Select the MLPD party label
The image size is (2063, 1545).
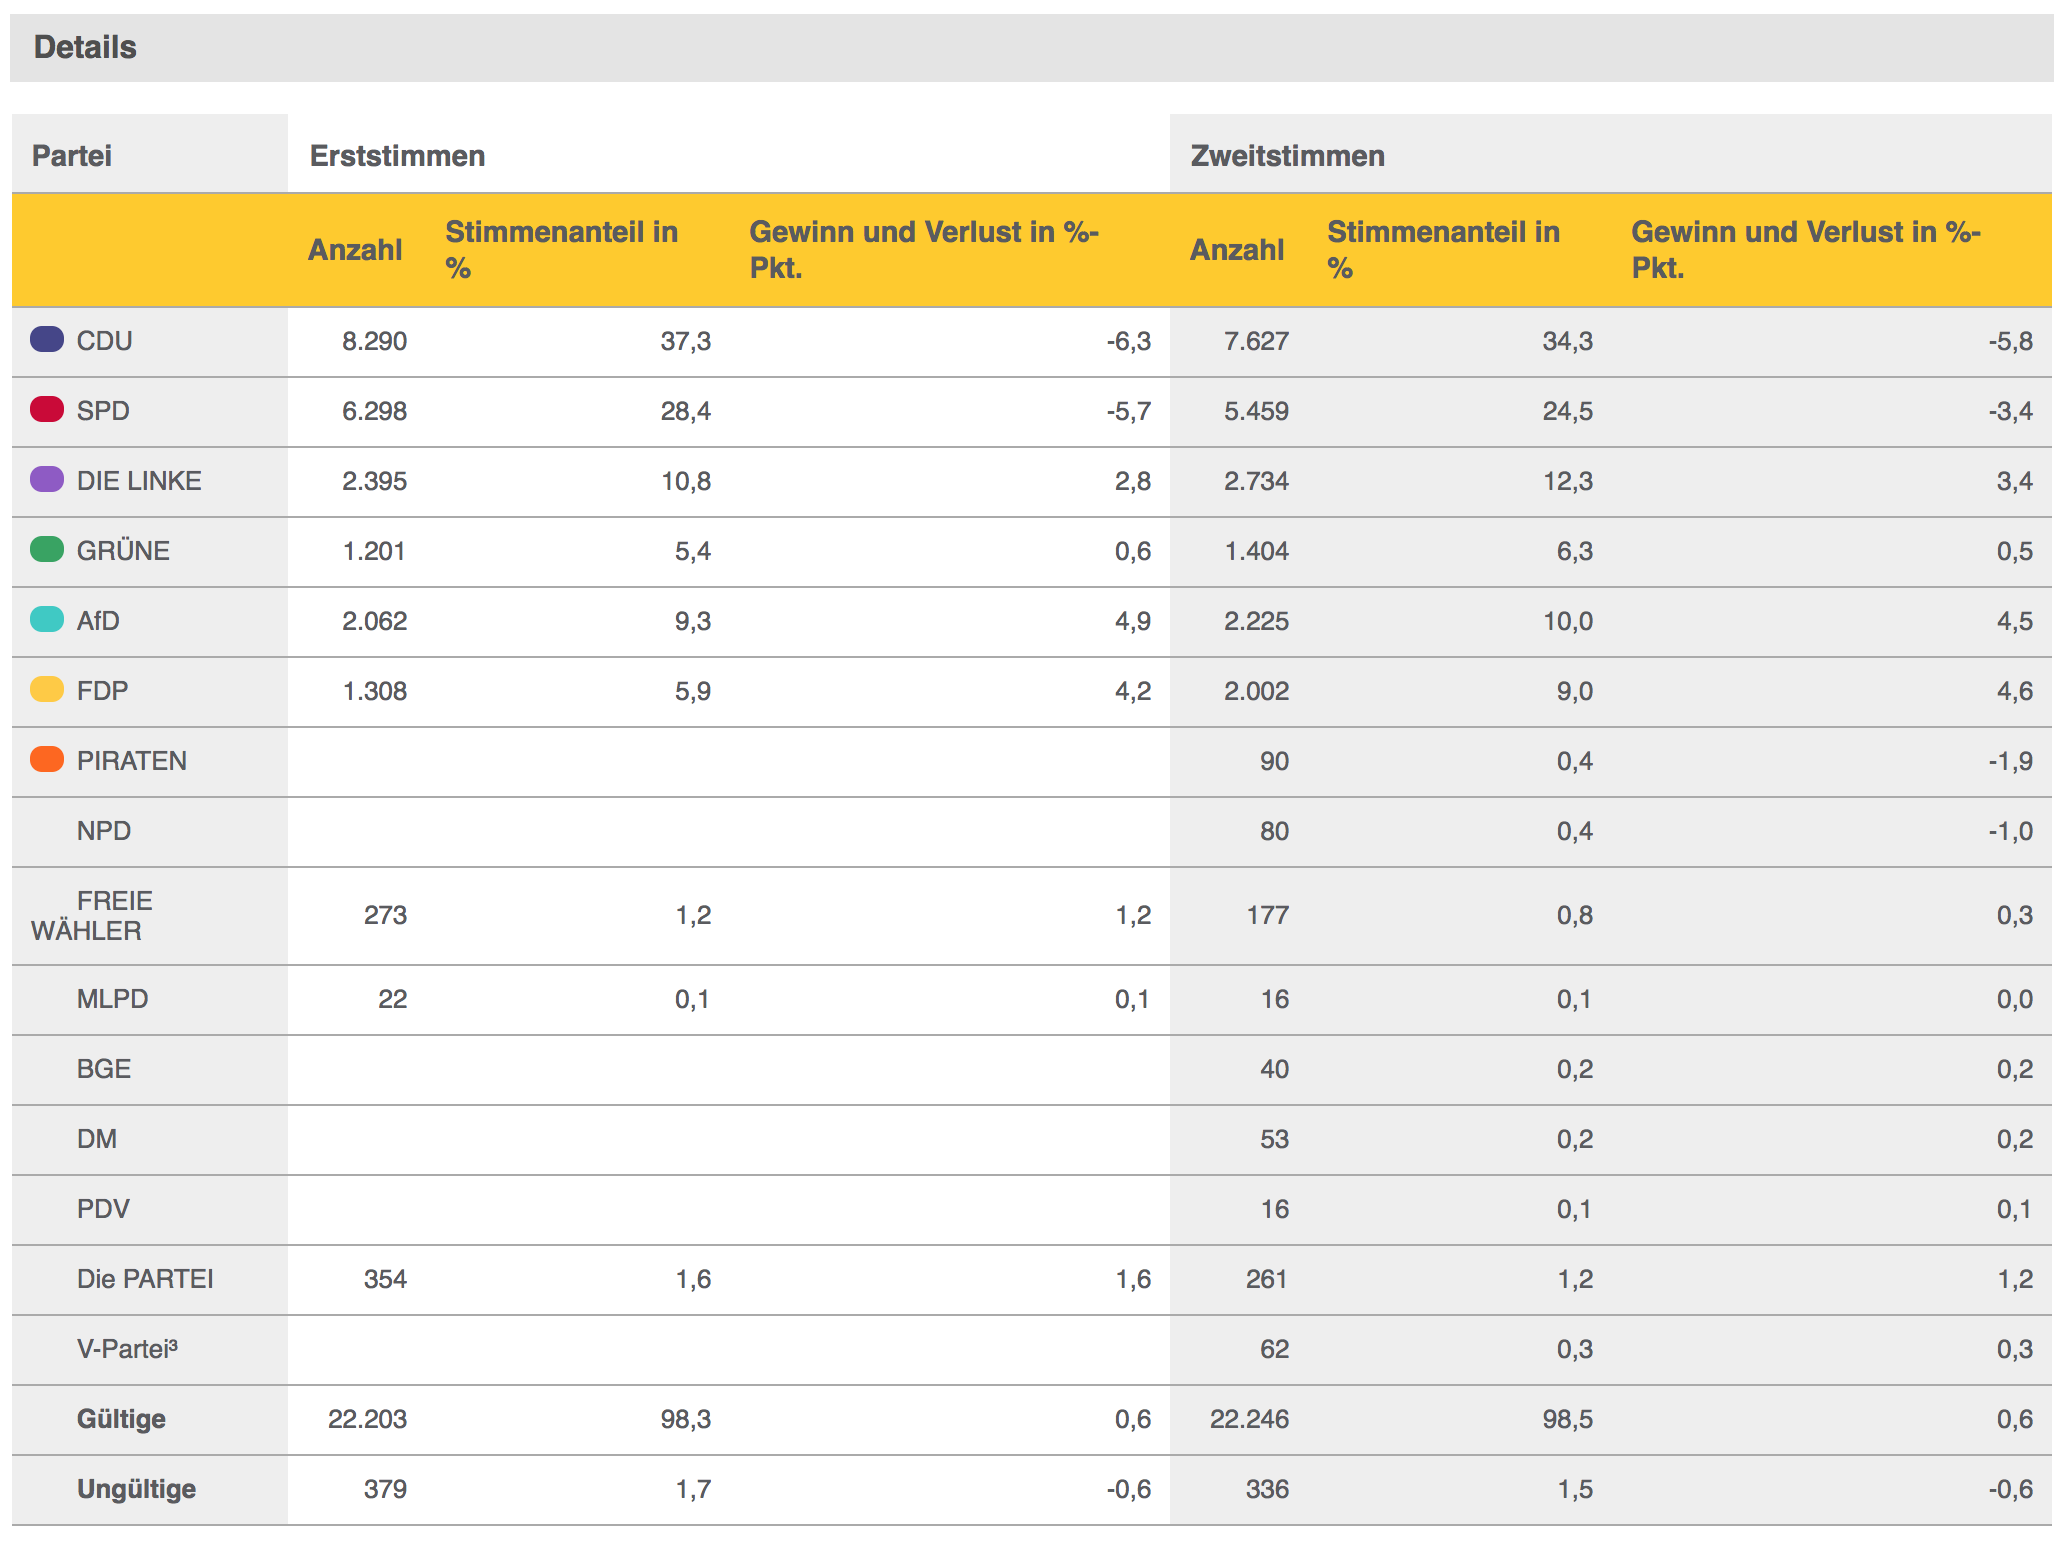click(112, 999)
